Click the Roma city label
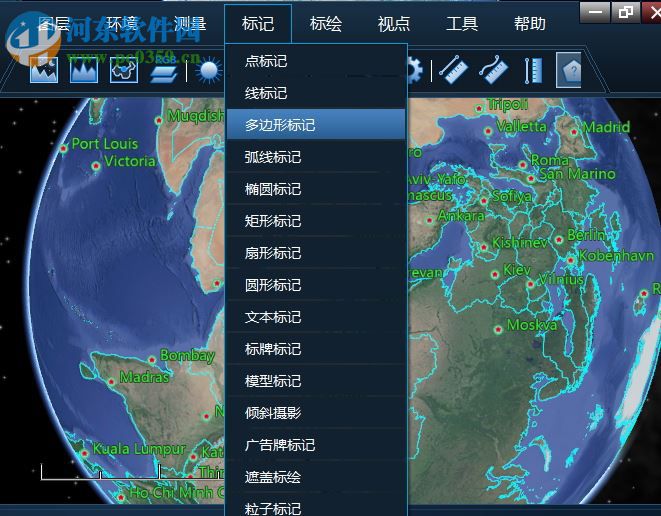Image resolution: width=661 pixels, height=516 pixels. [550, 160]
